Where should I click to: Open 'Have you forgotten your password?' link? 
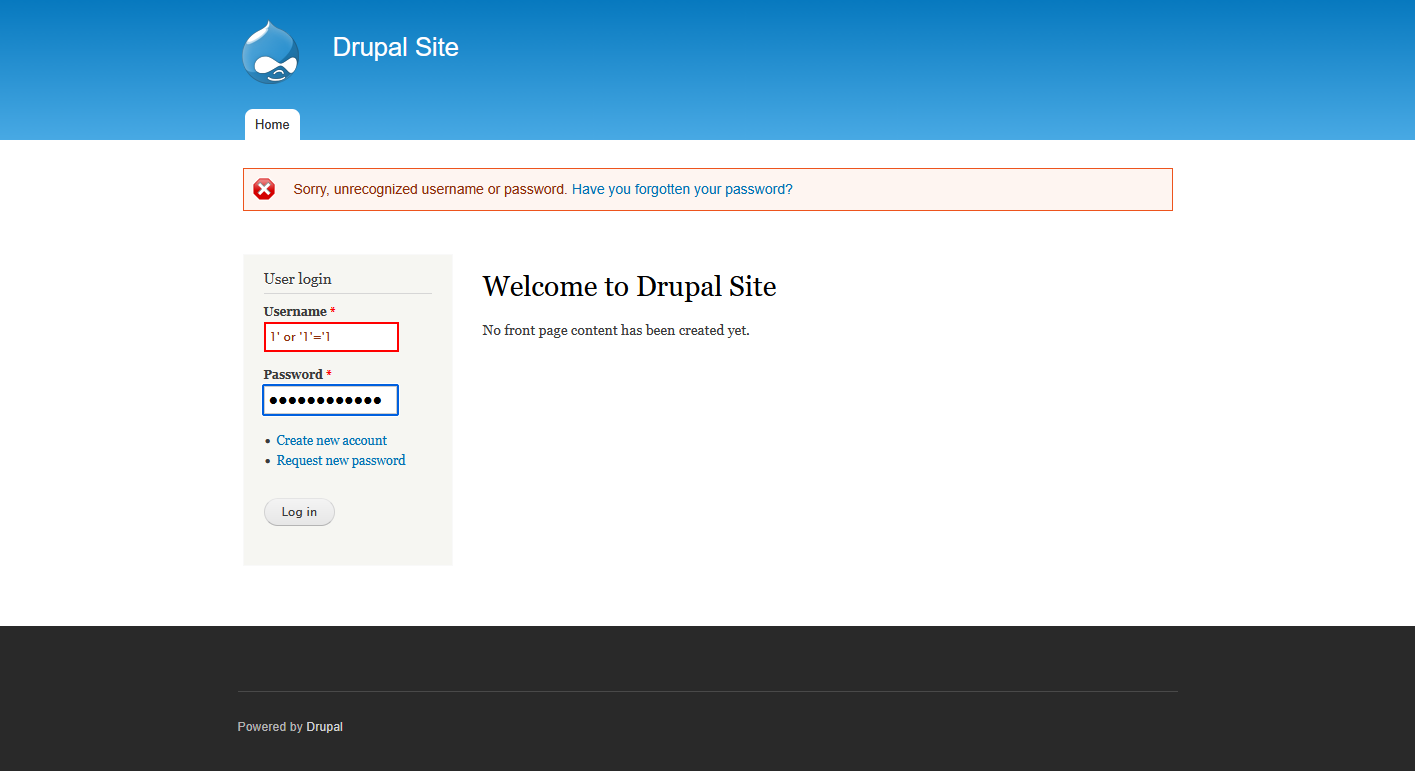coord(682,189)
